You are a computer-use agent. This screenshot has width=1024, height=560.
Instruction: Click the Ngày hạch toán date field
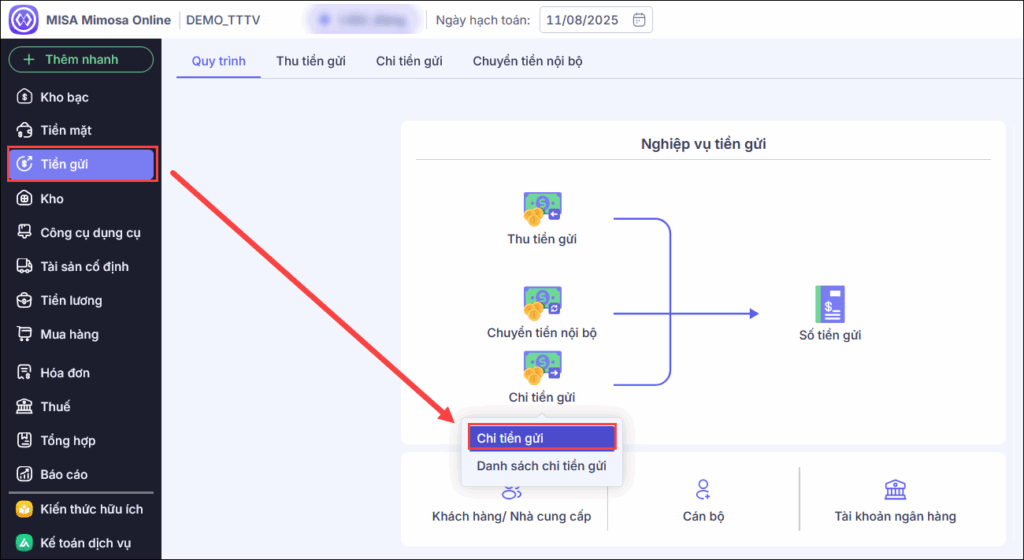[596, 20]
